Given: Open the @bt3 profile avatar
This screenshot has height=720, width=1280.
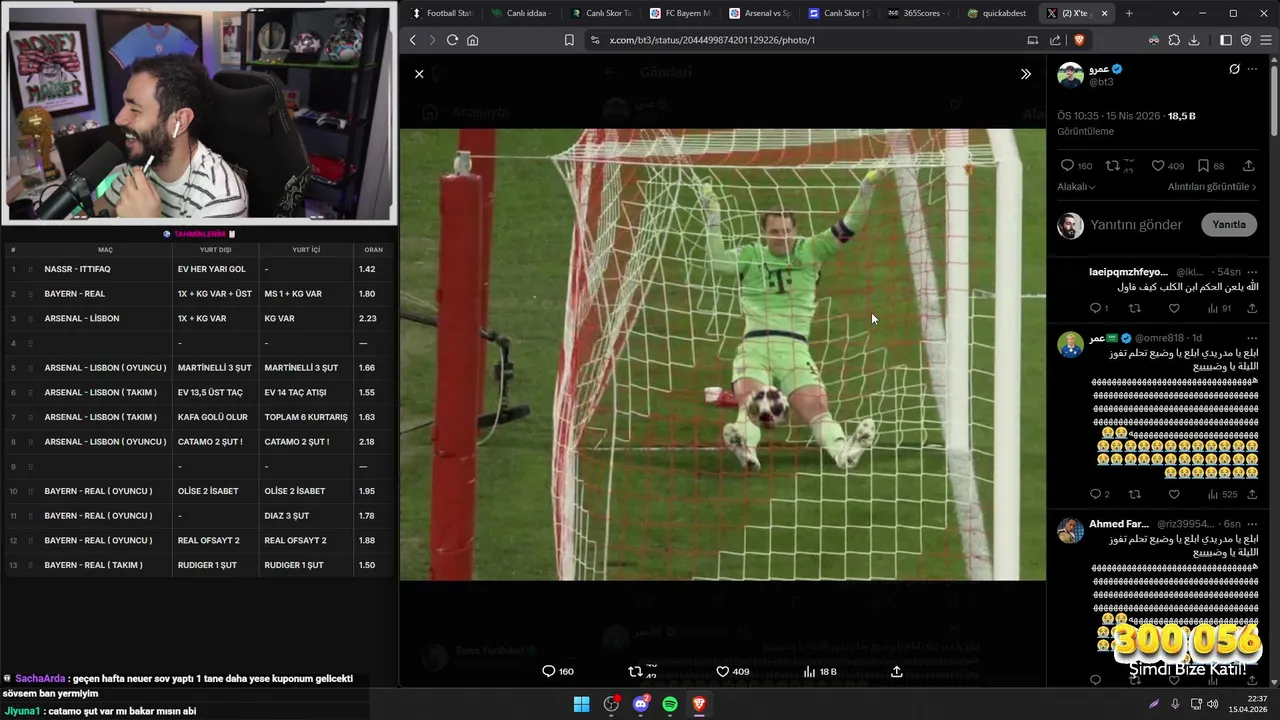Looking at the screenshot, I should click(1071, 75).
